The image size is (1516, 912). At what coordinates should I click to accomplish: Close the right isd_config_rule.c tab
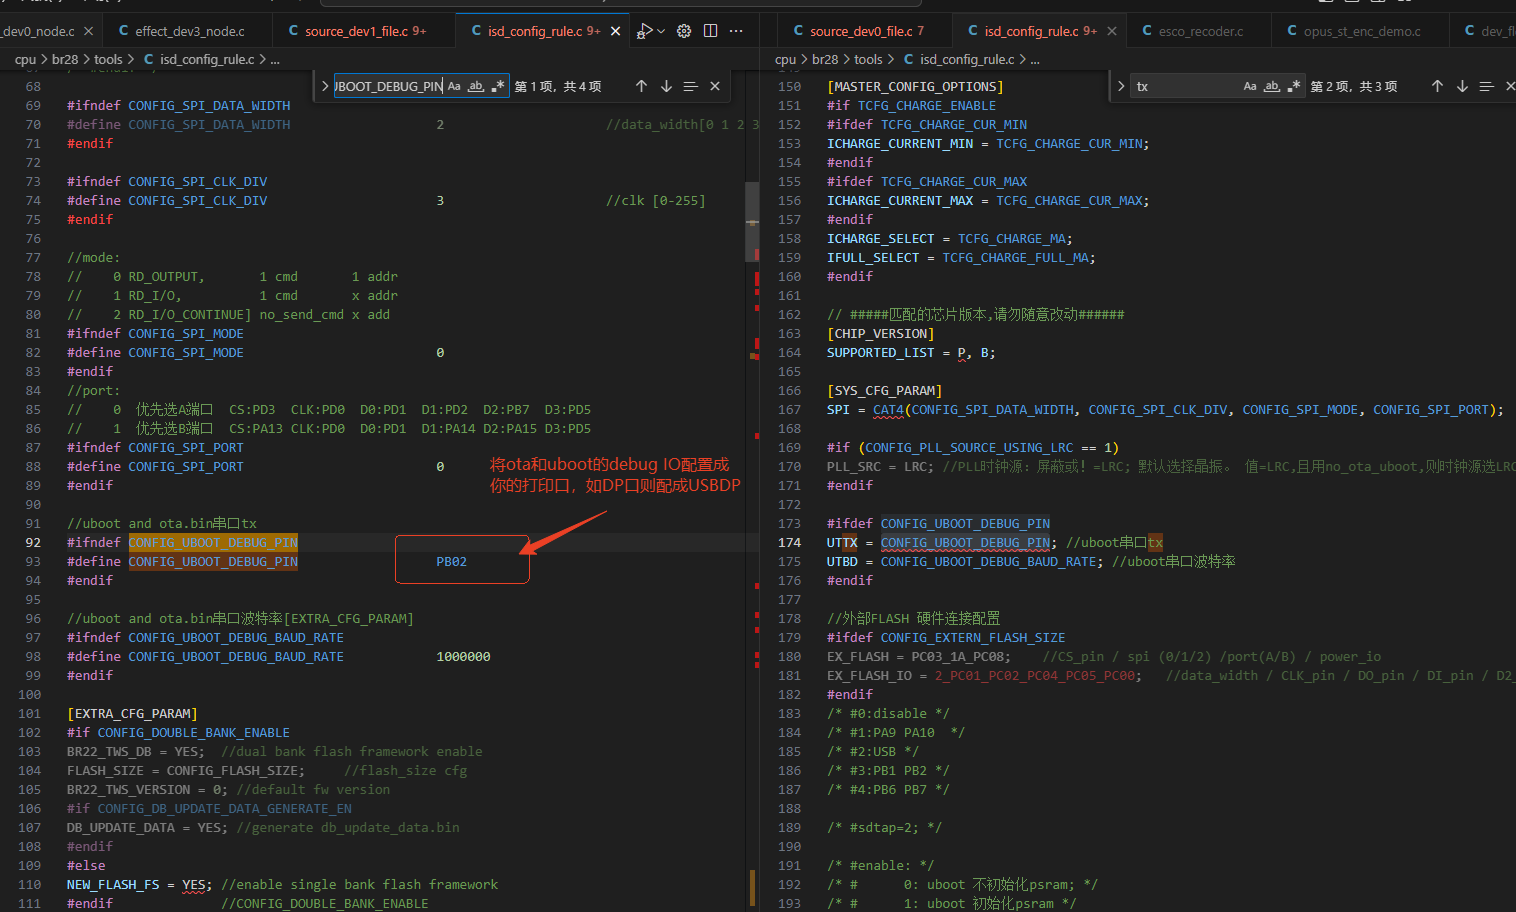1111,31
